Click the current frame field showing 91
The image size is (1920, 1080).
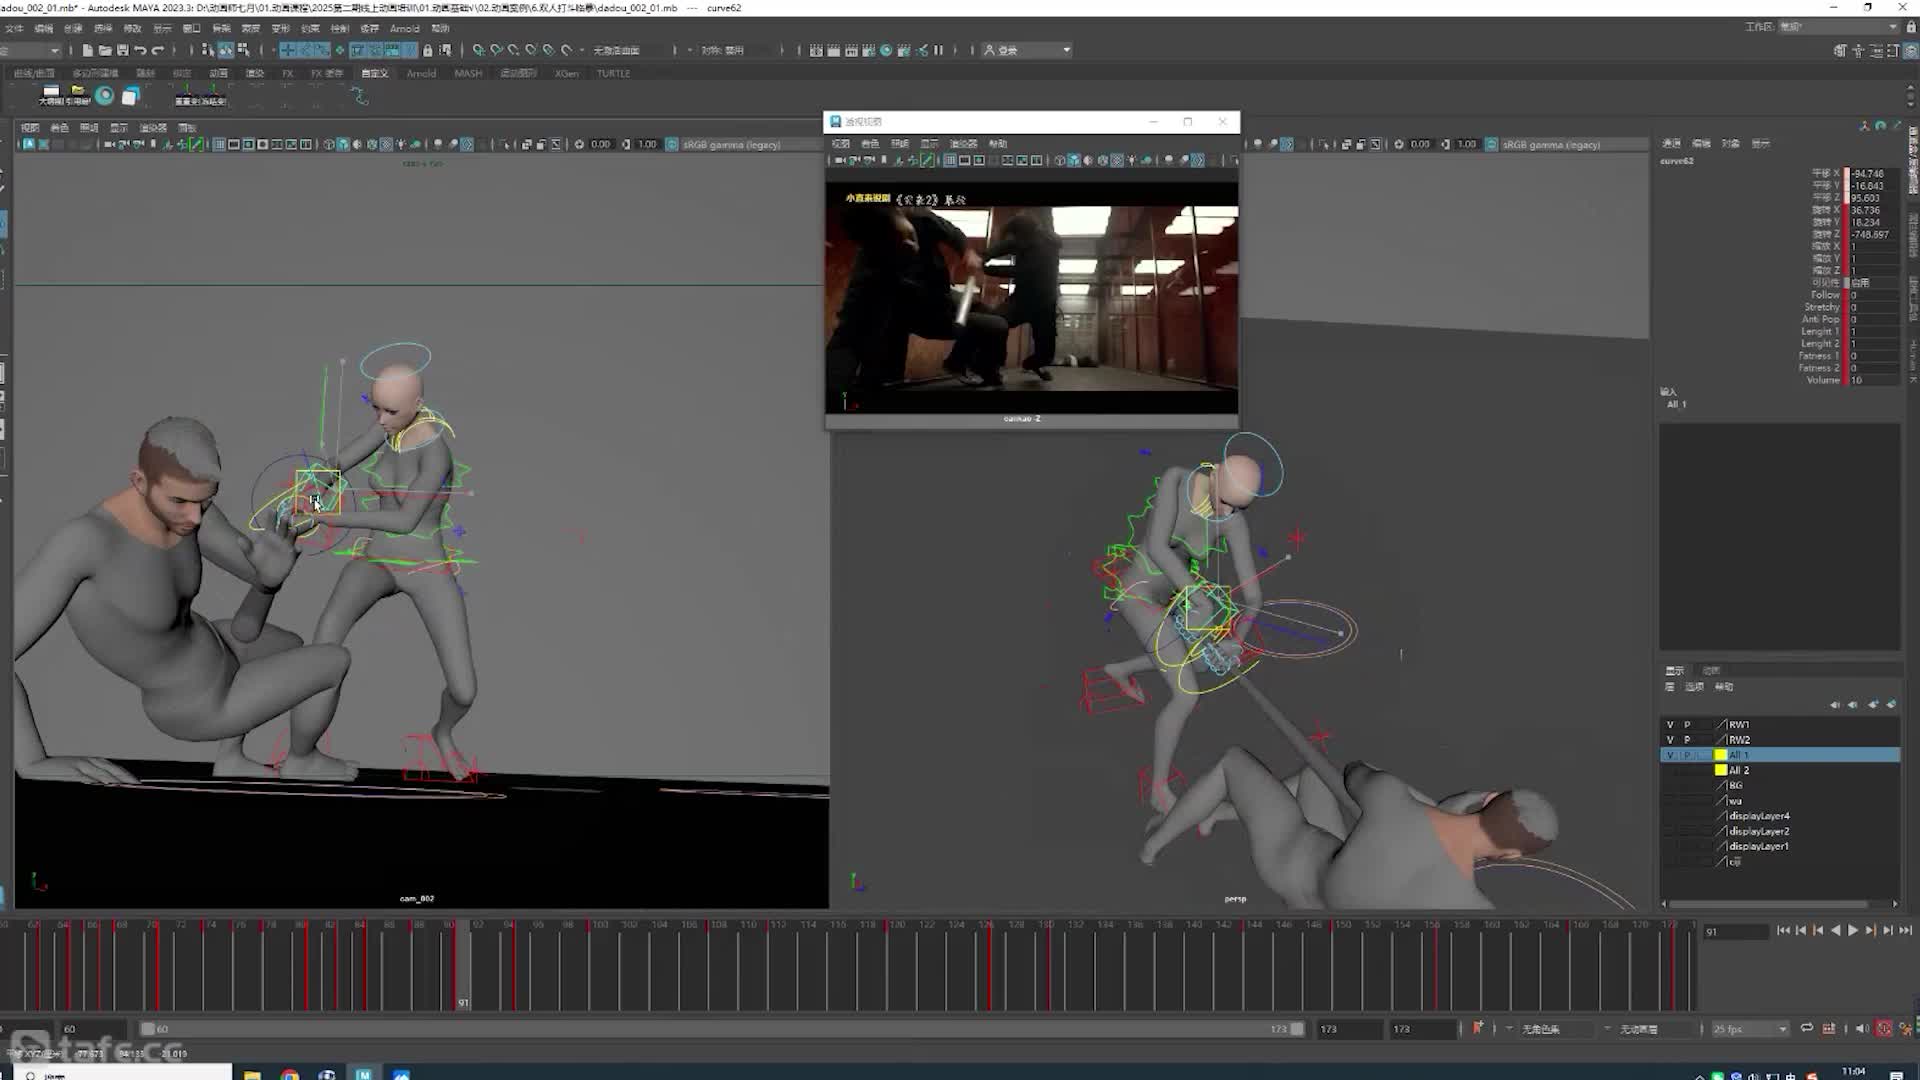[x=1735, y=932]
